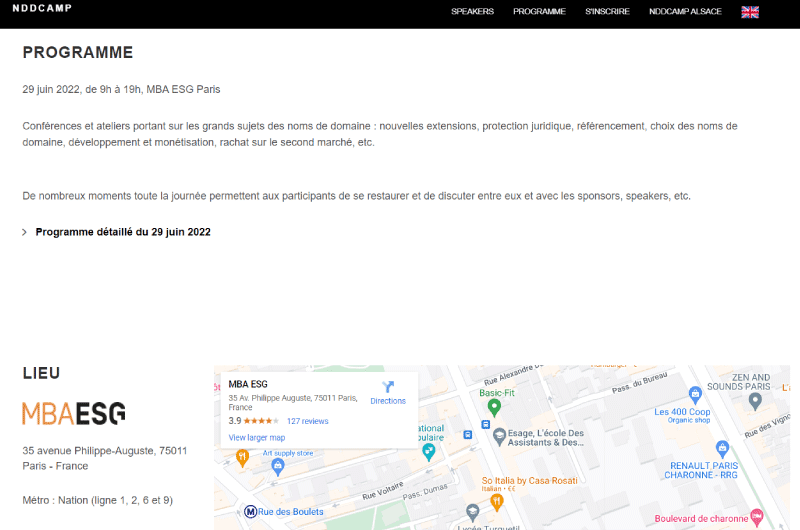800x530 pixels.
Task: Click the LIEU heading
Action: point(41,373)
